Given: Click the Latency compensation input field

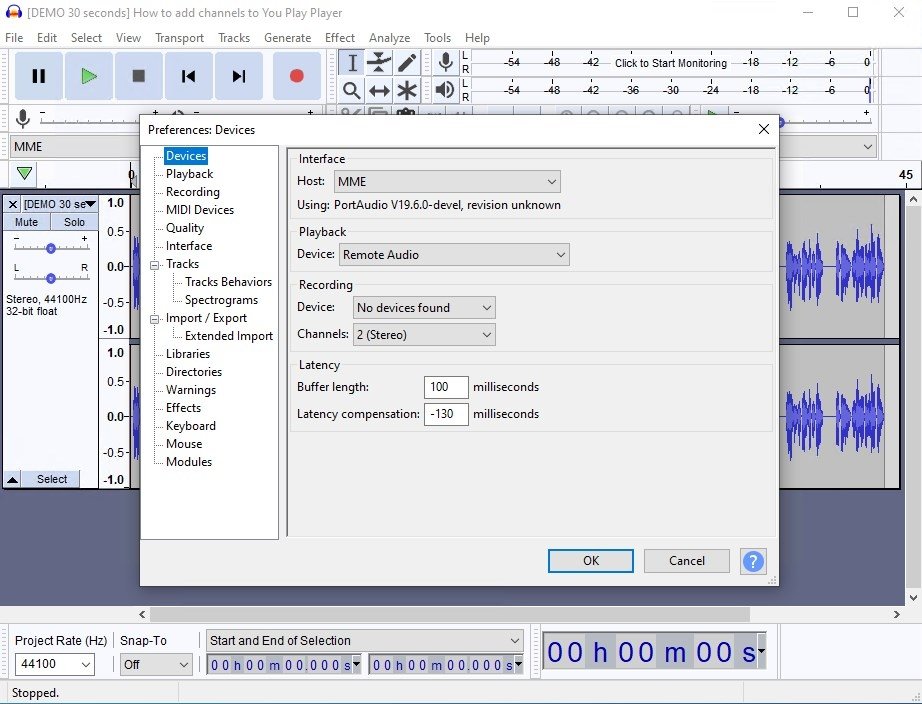Looking at the screenshot, I should click(446, 414).
